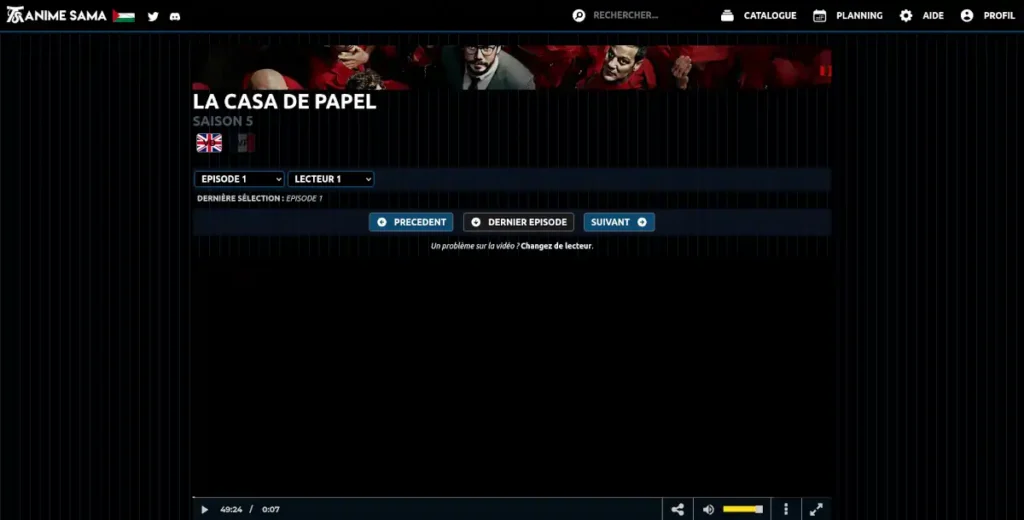Click the 49:24 time display
1024x520 pixels.
click(231, 510)
